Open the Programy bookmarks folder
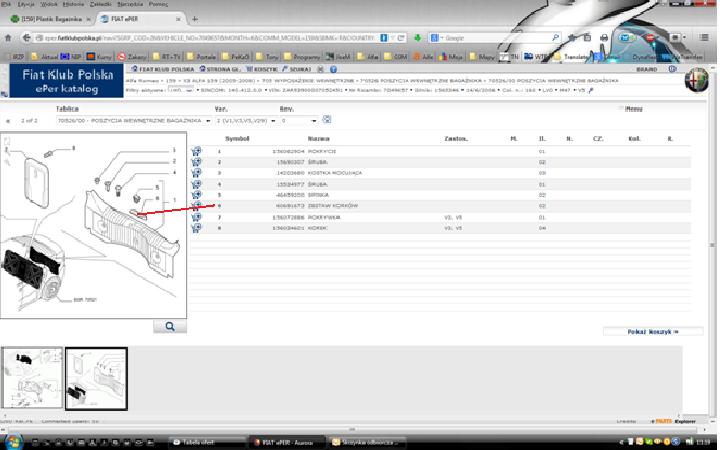Viewport: 720px width, 450px height. 303,56
